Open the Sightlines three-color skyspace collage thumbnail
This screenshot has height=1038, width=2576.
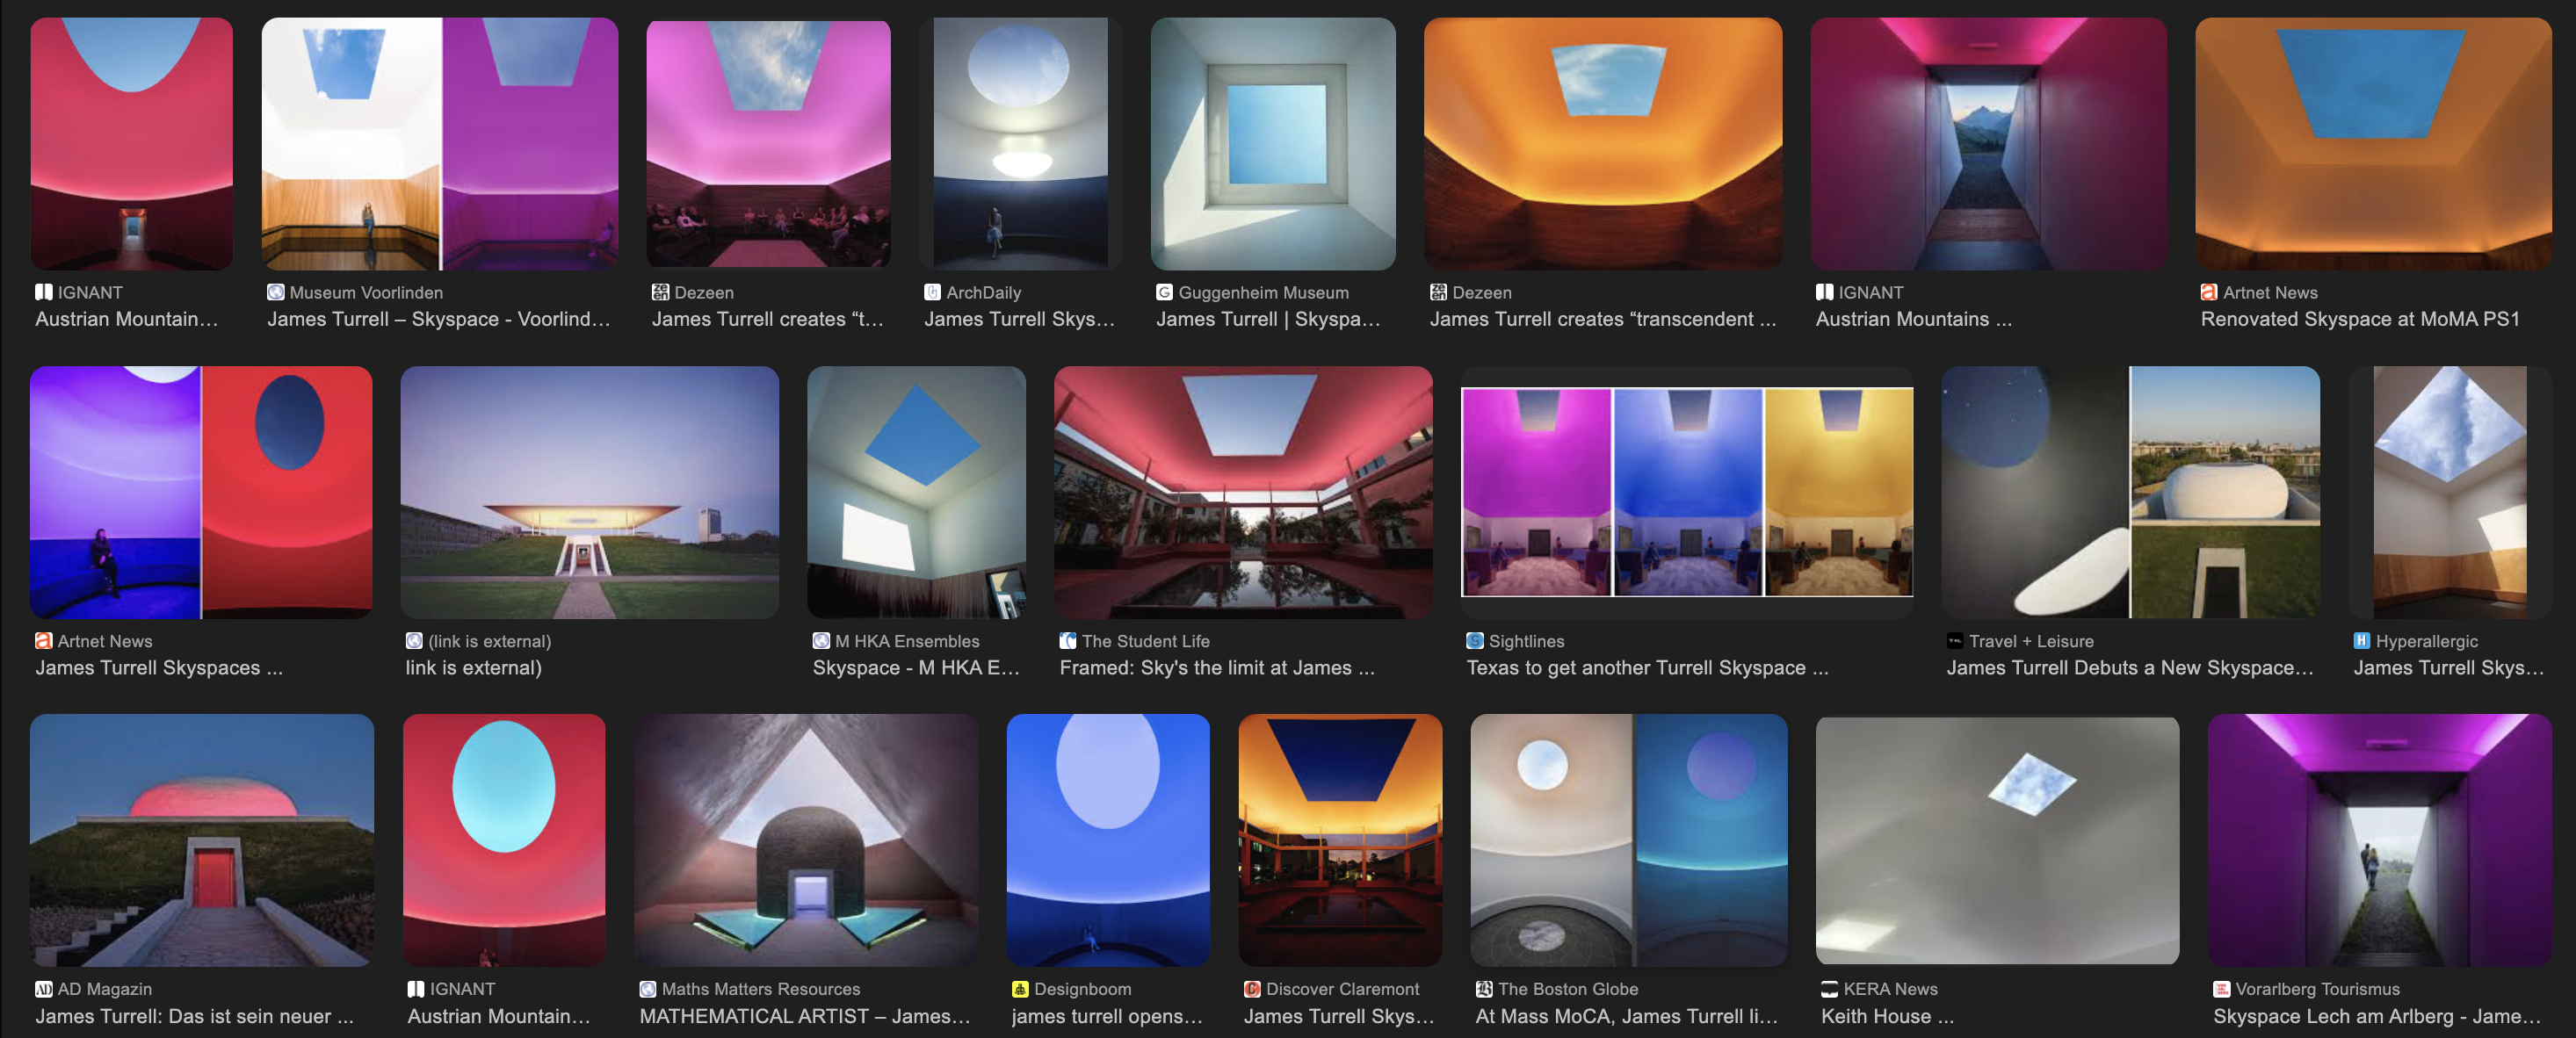click(x=1687, y=492)
